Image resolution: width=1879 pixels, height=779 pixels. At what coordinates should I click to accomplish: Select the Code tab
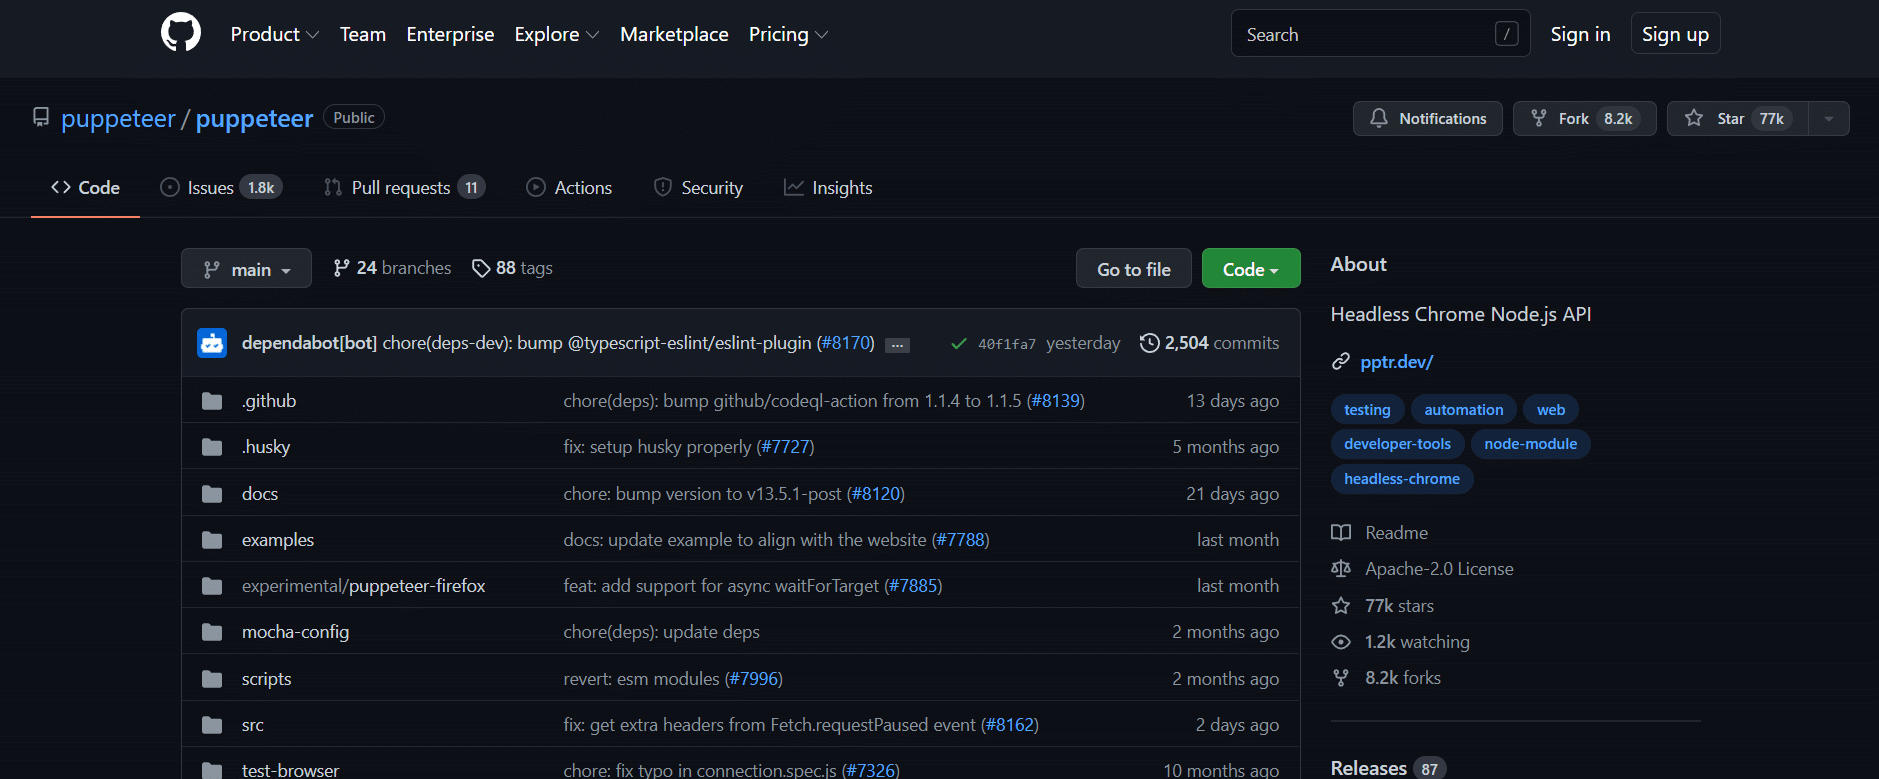pyautogui.click(x=85, y=187)
